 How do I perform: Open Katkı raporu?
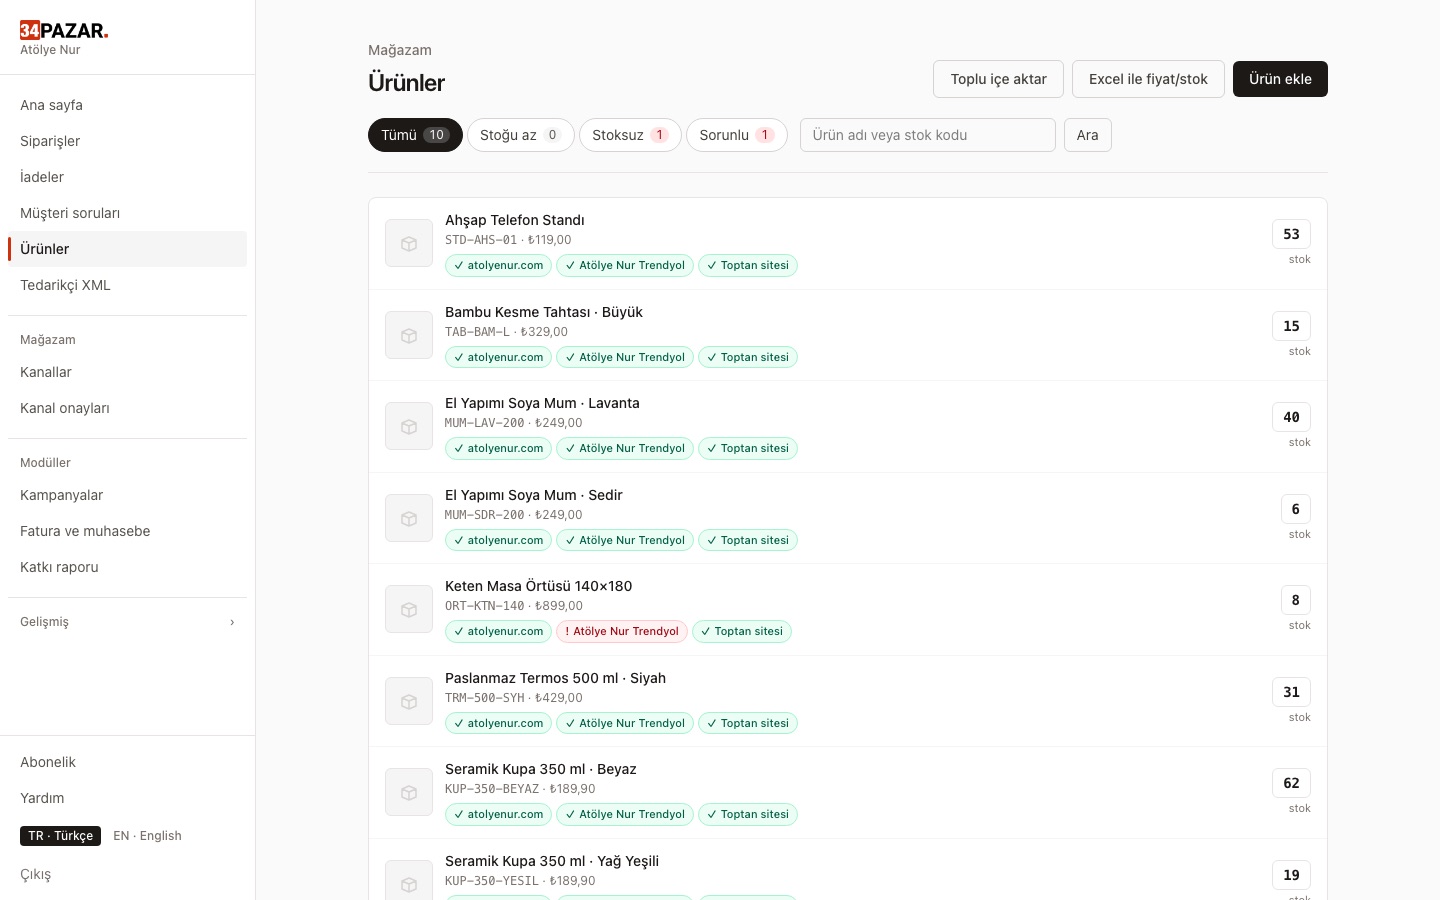click(x=127, y=567)
